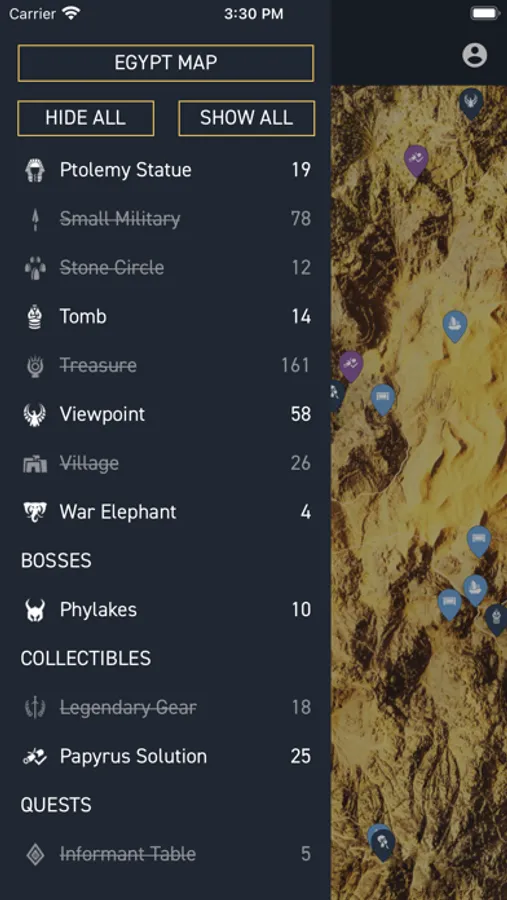507x900 pixels.
Task: Select the COLLECTIBLES section header
Action: coord(86,658)
